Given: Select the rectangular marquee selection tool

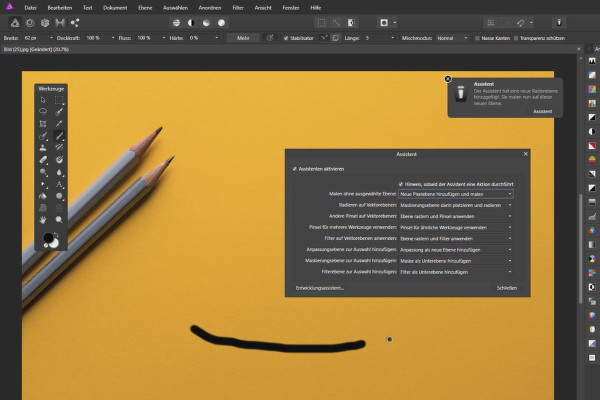Looking at the screenshot, I should (59, 100).
